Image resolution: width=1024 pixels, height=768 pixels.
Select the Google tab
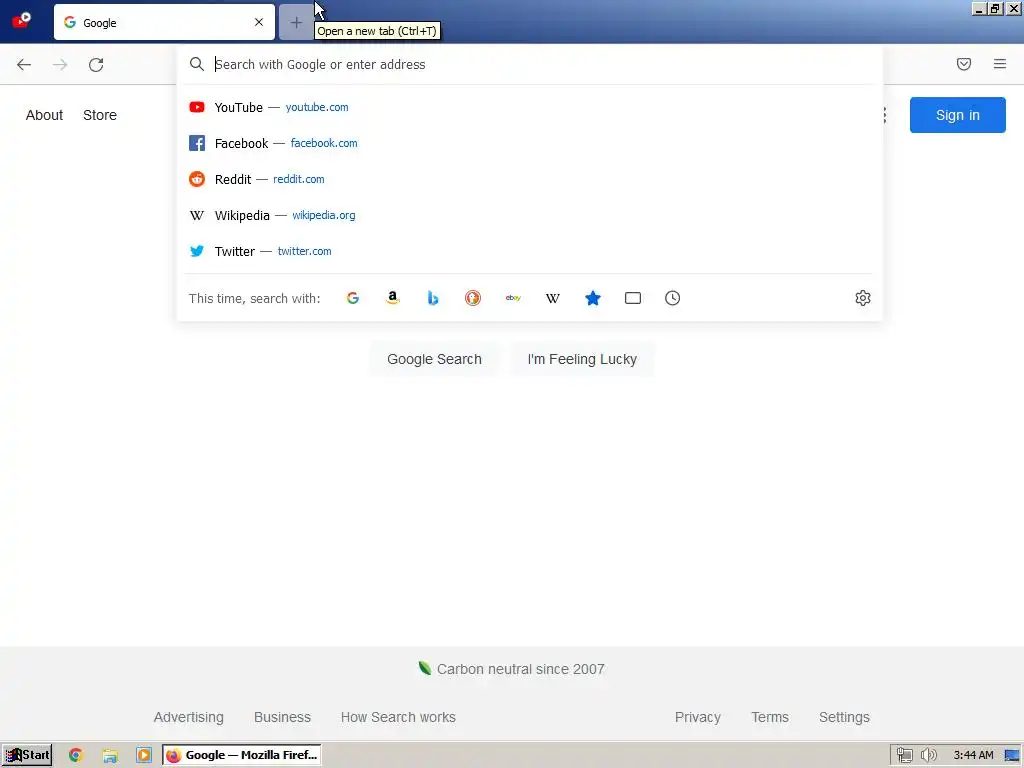[164, 22]
